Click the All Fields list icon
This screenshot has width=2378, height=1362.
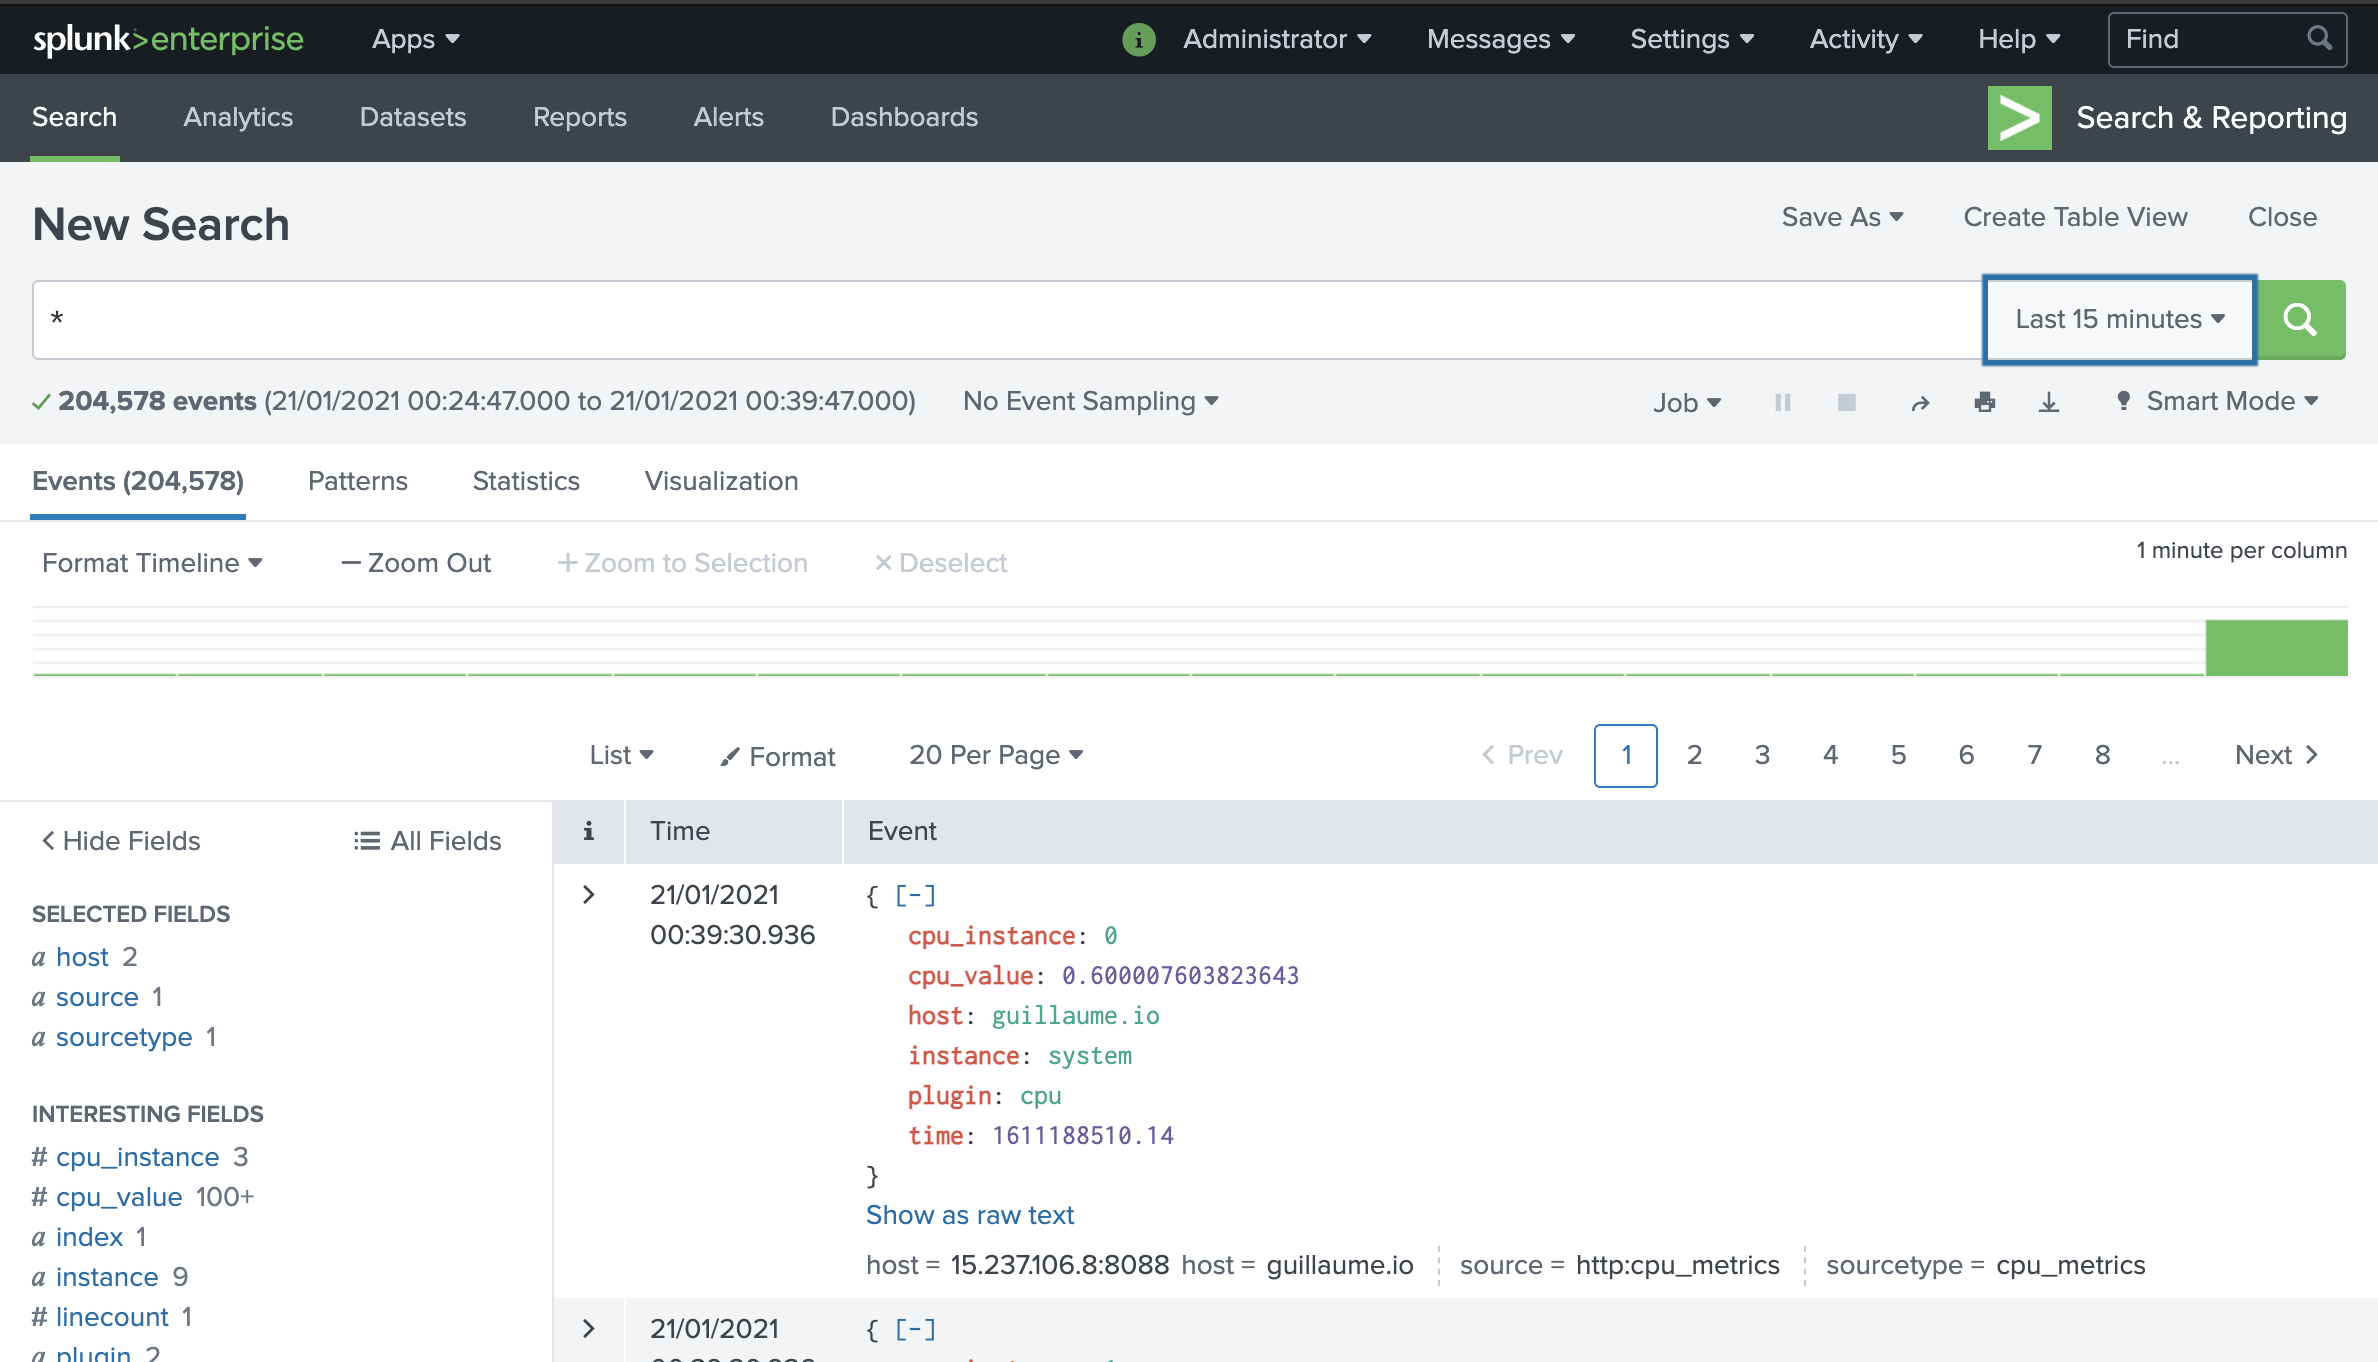[x=366, y=841]
